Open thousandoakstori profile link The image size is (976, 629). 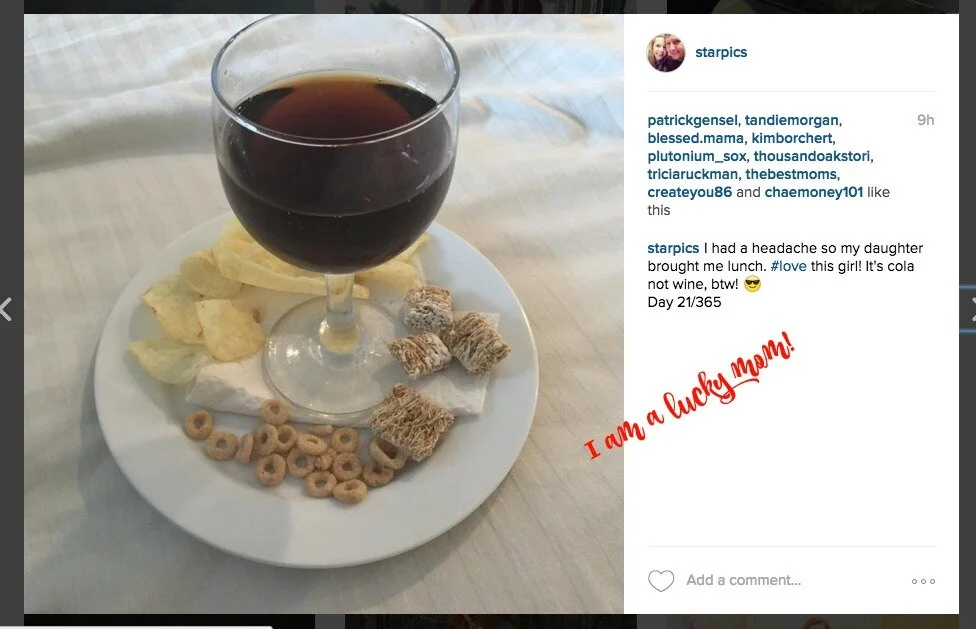pyautogui.click(x=812, y=156)
